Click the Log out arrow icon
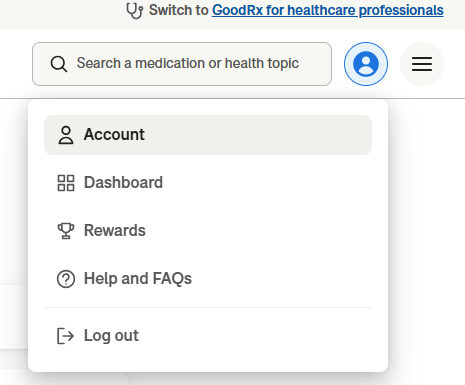 point(66,336)
